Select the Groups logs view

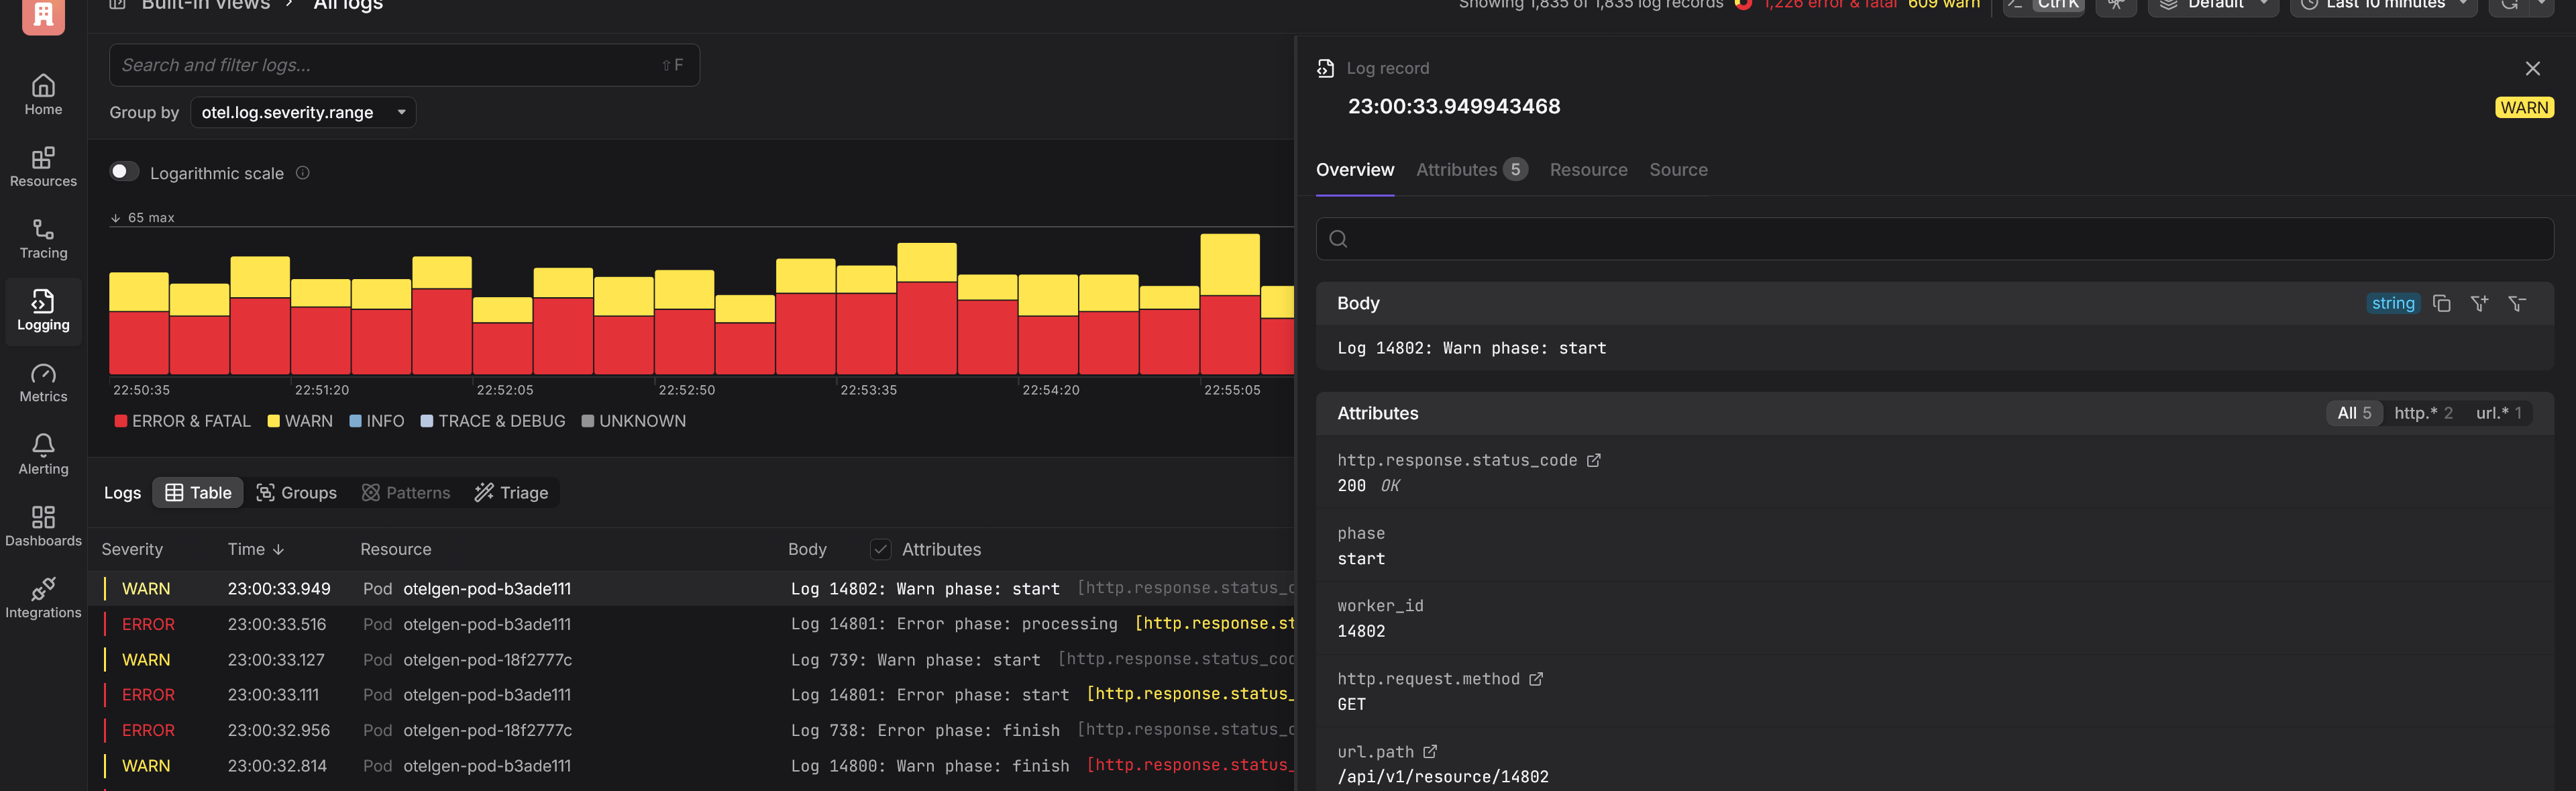tap(296, 492)
